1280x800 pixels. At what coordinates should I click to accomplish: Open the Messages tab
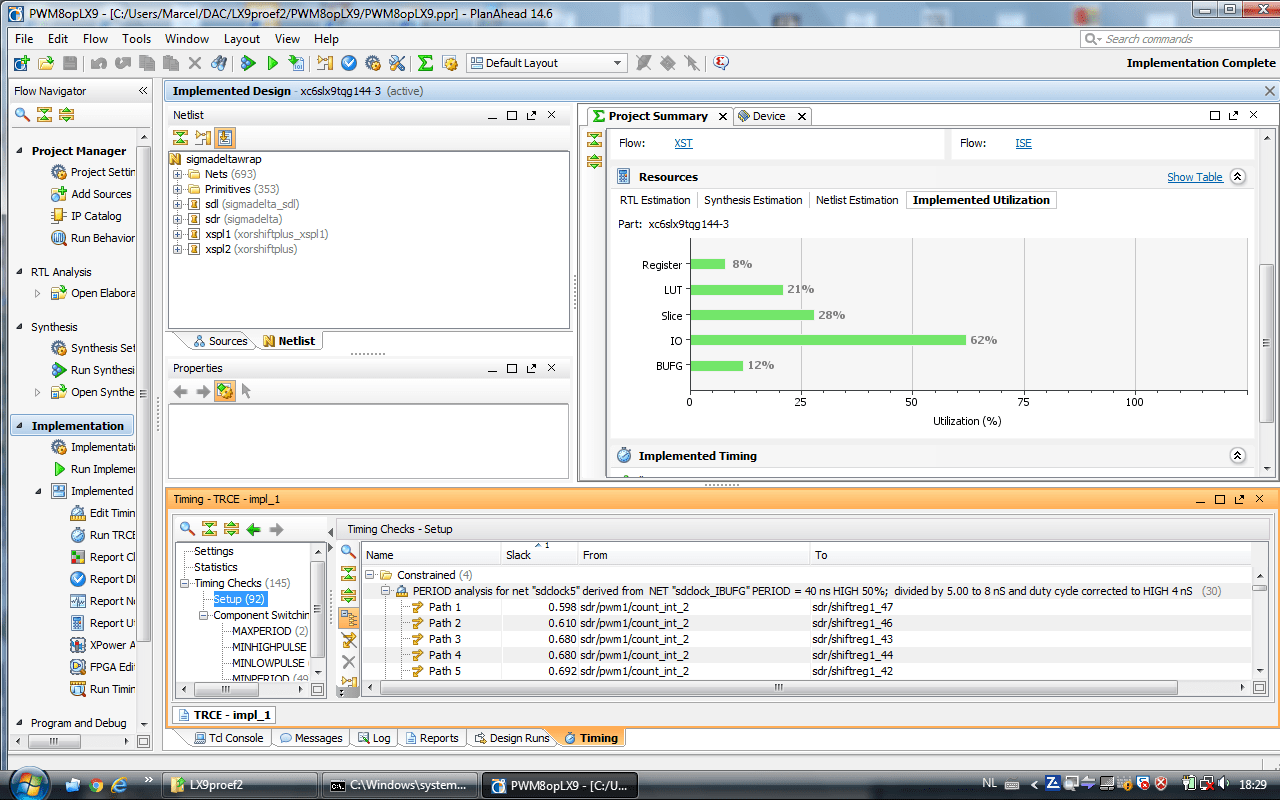311,738
